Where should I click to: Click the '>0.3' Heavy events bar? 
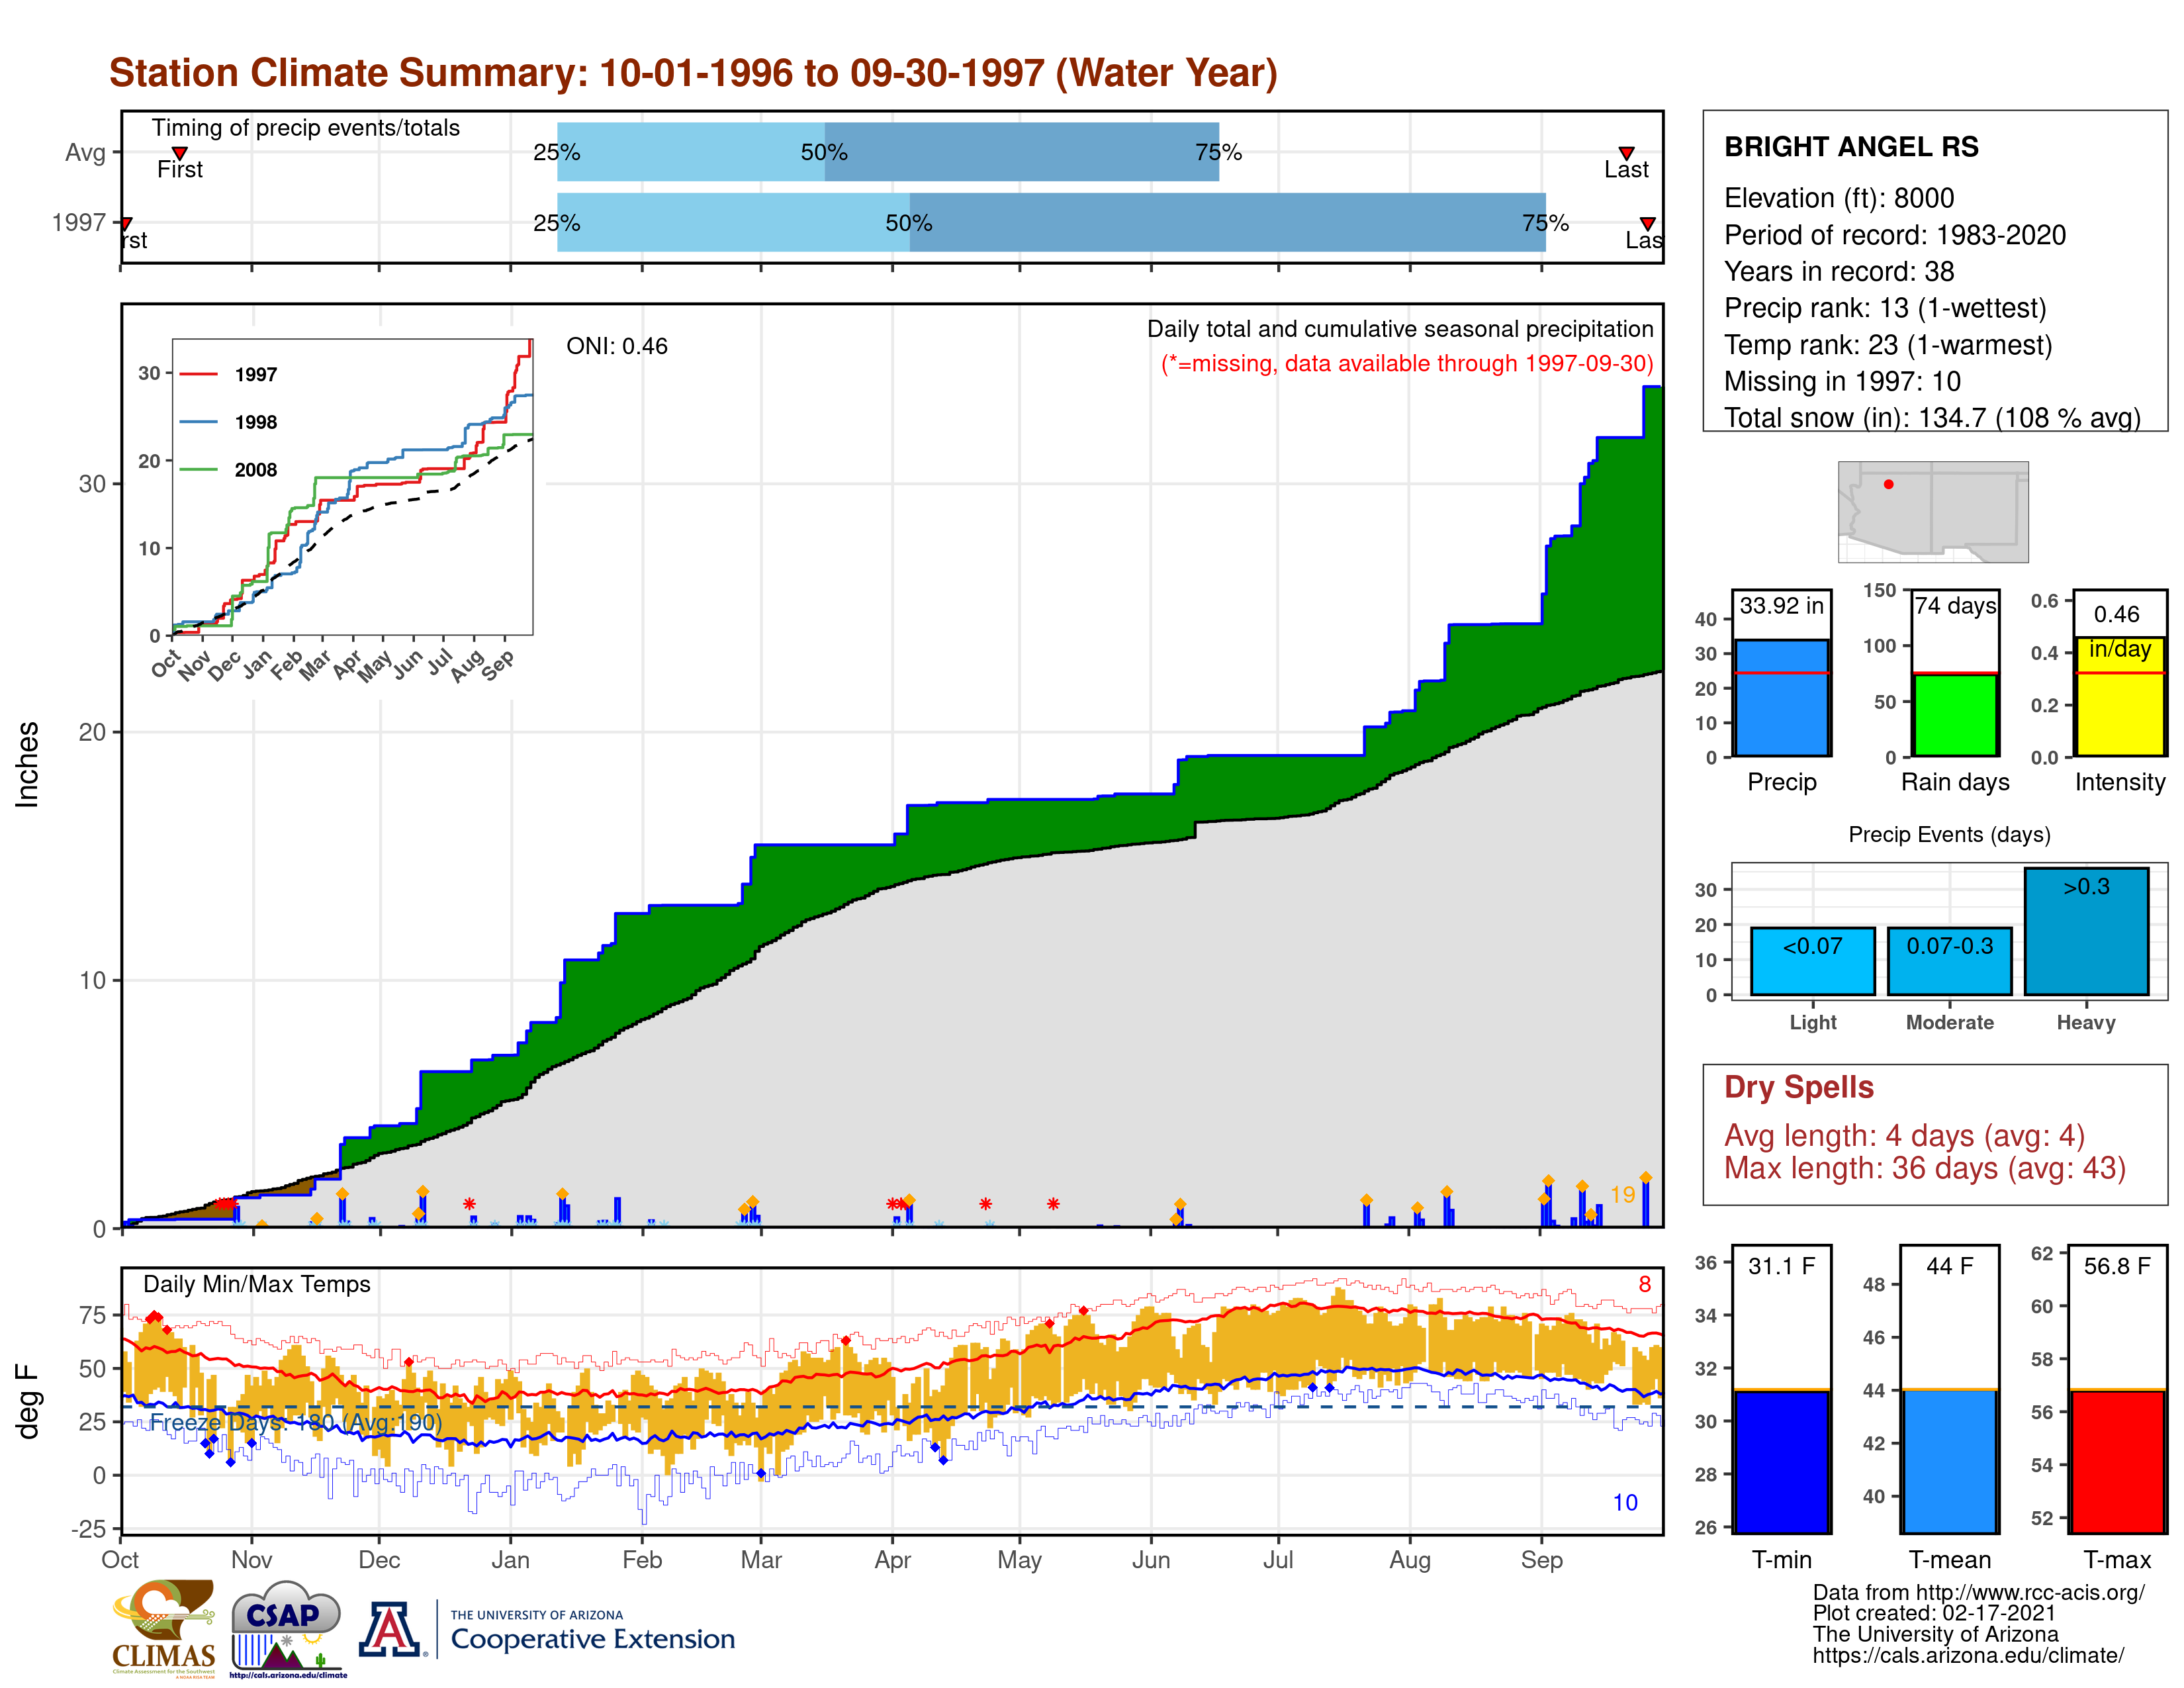(2086, 931)
